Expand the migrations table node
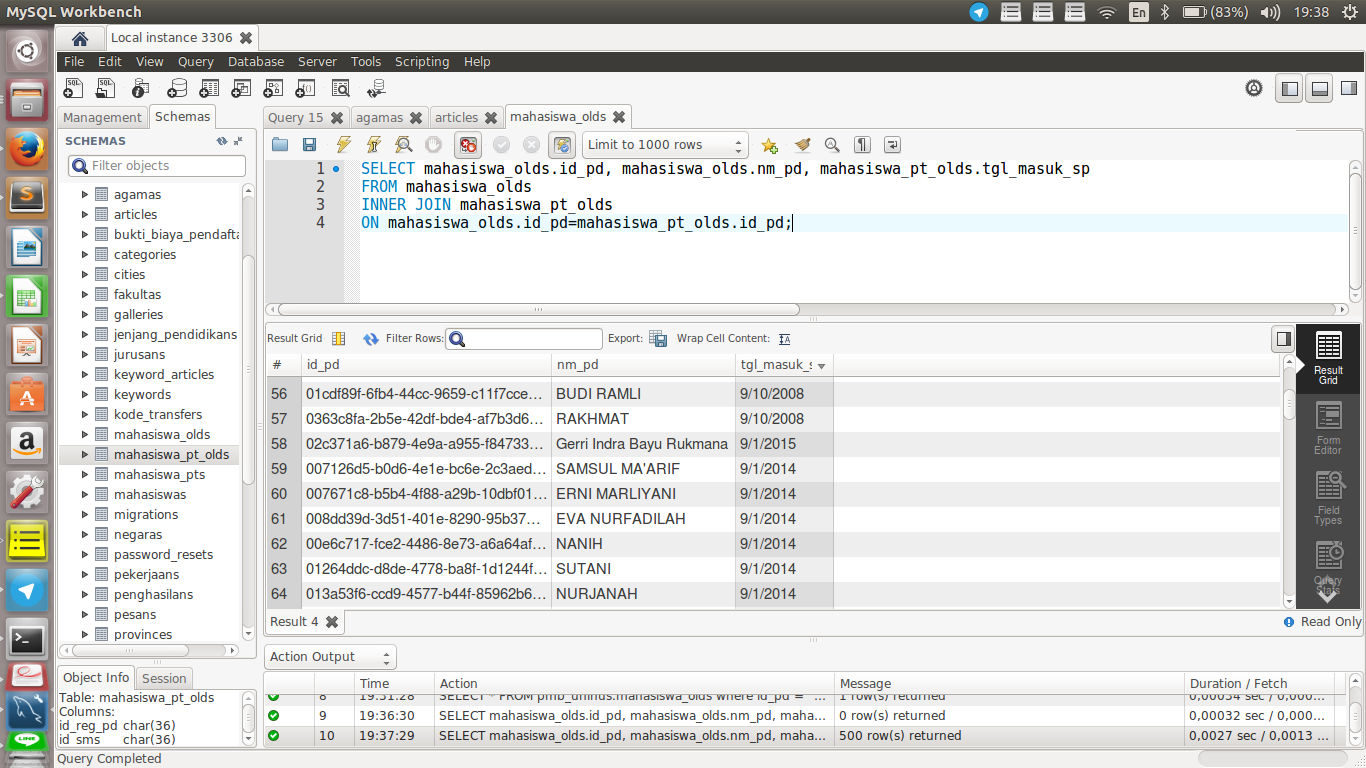 click(x=84, y=515)
